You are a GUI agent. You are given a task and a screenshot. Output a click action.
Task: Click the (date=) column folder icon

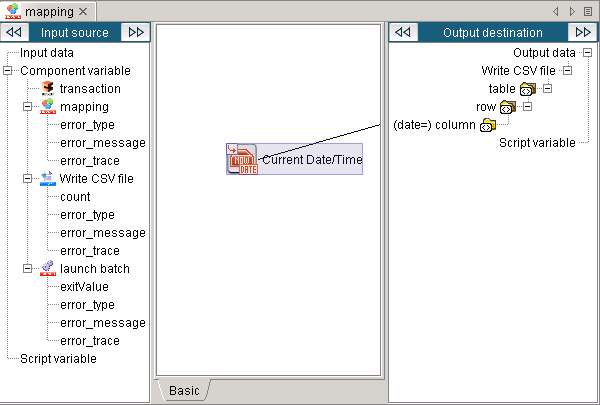coord(487,125)
